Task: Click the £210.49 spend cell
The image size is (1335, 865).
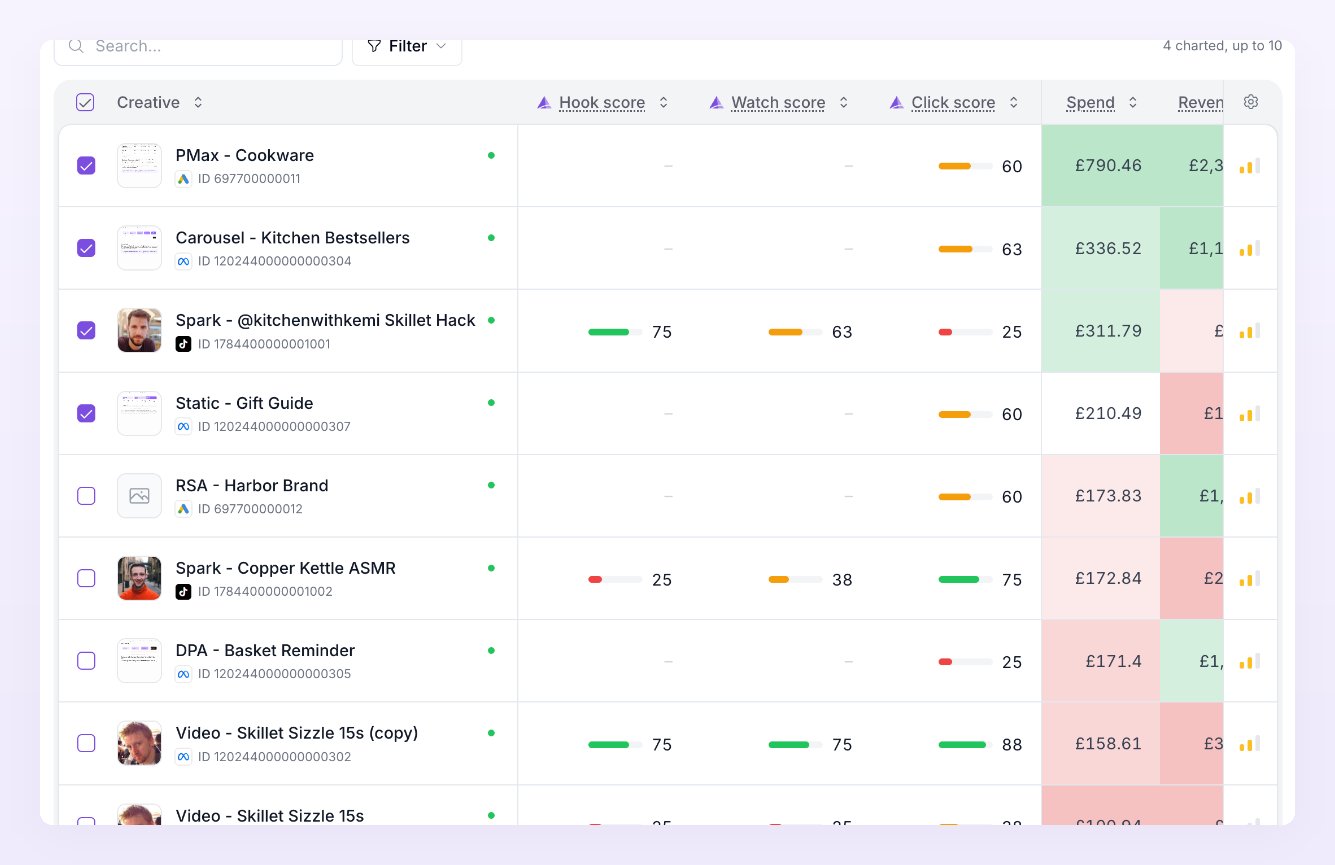Action: point(1101,413)
